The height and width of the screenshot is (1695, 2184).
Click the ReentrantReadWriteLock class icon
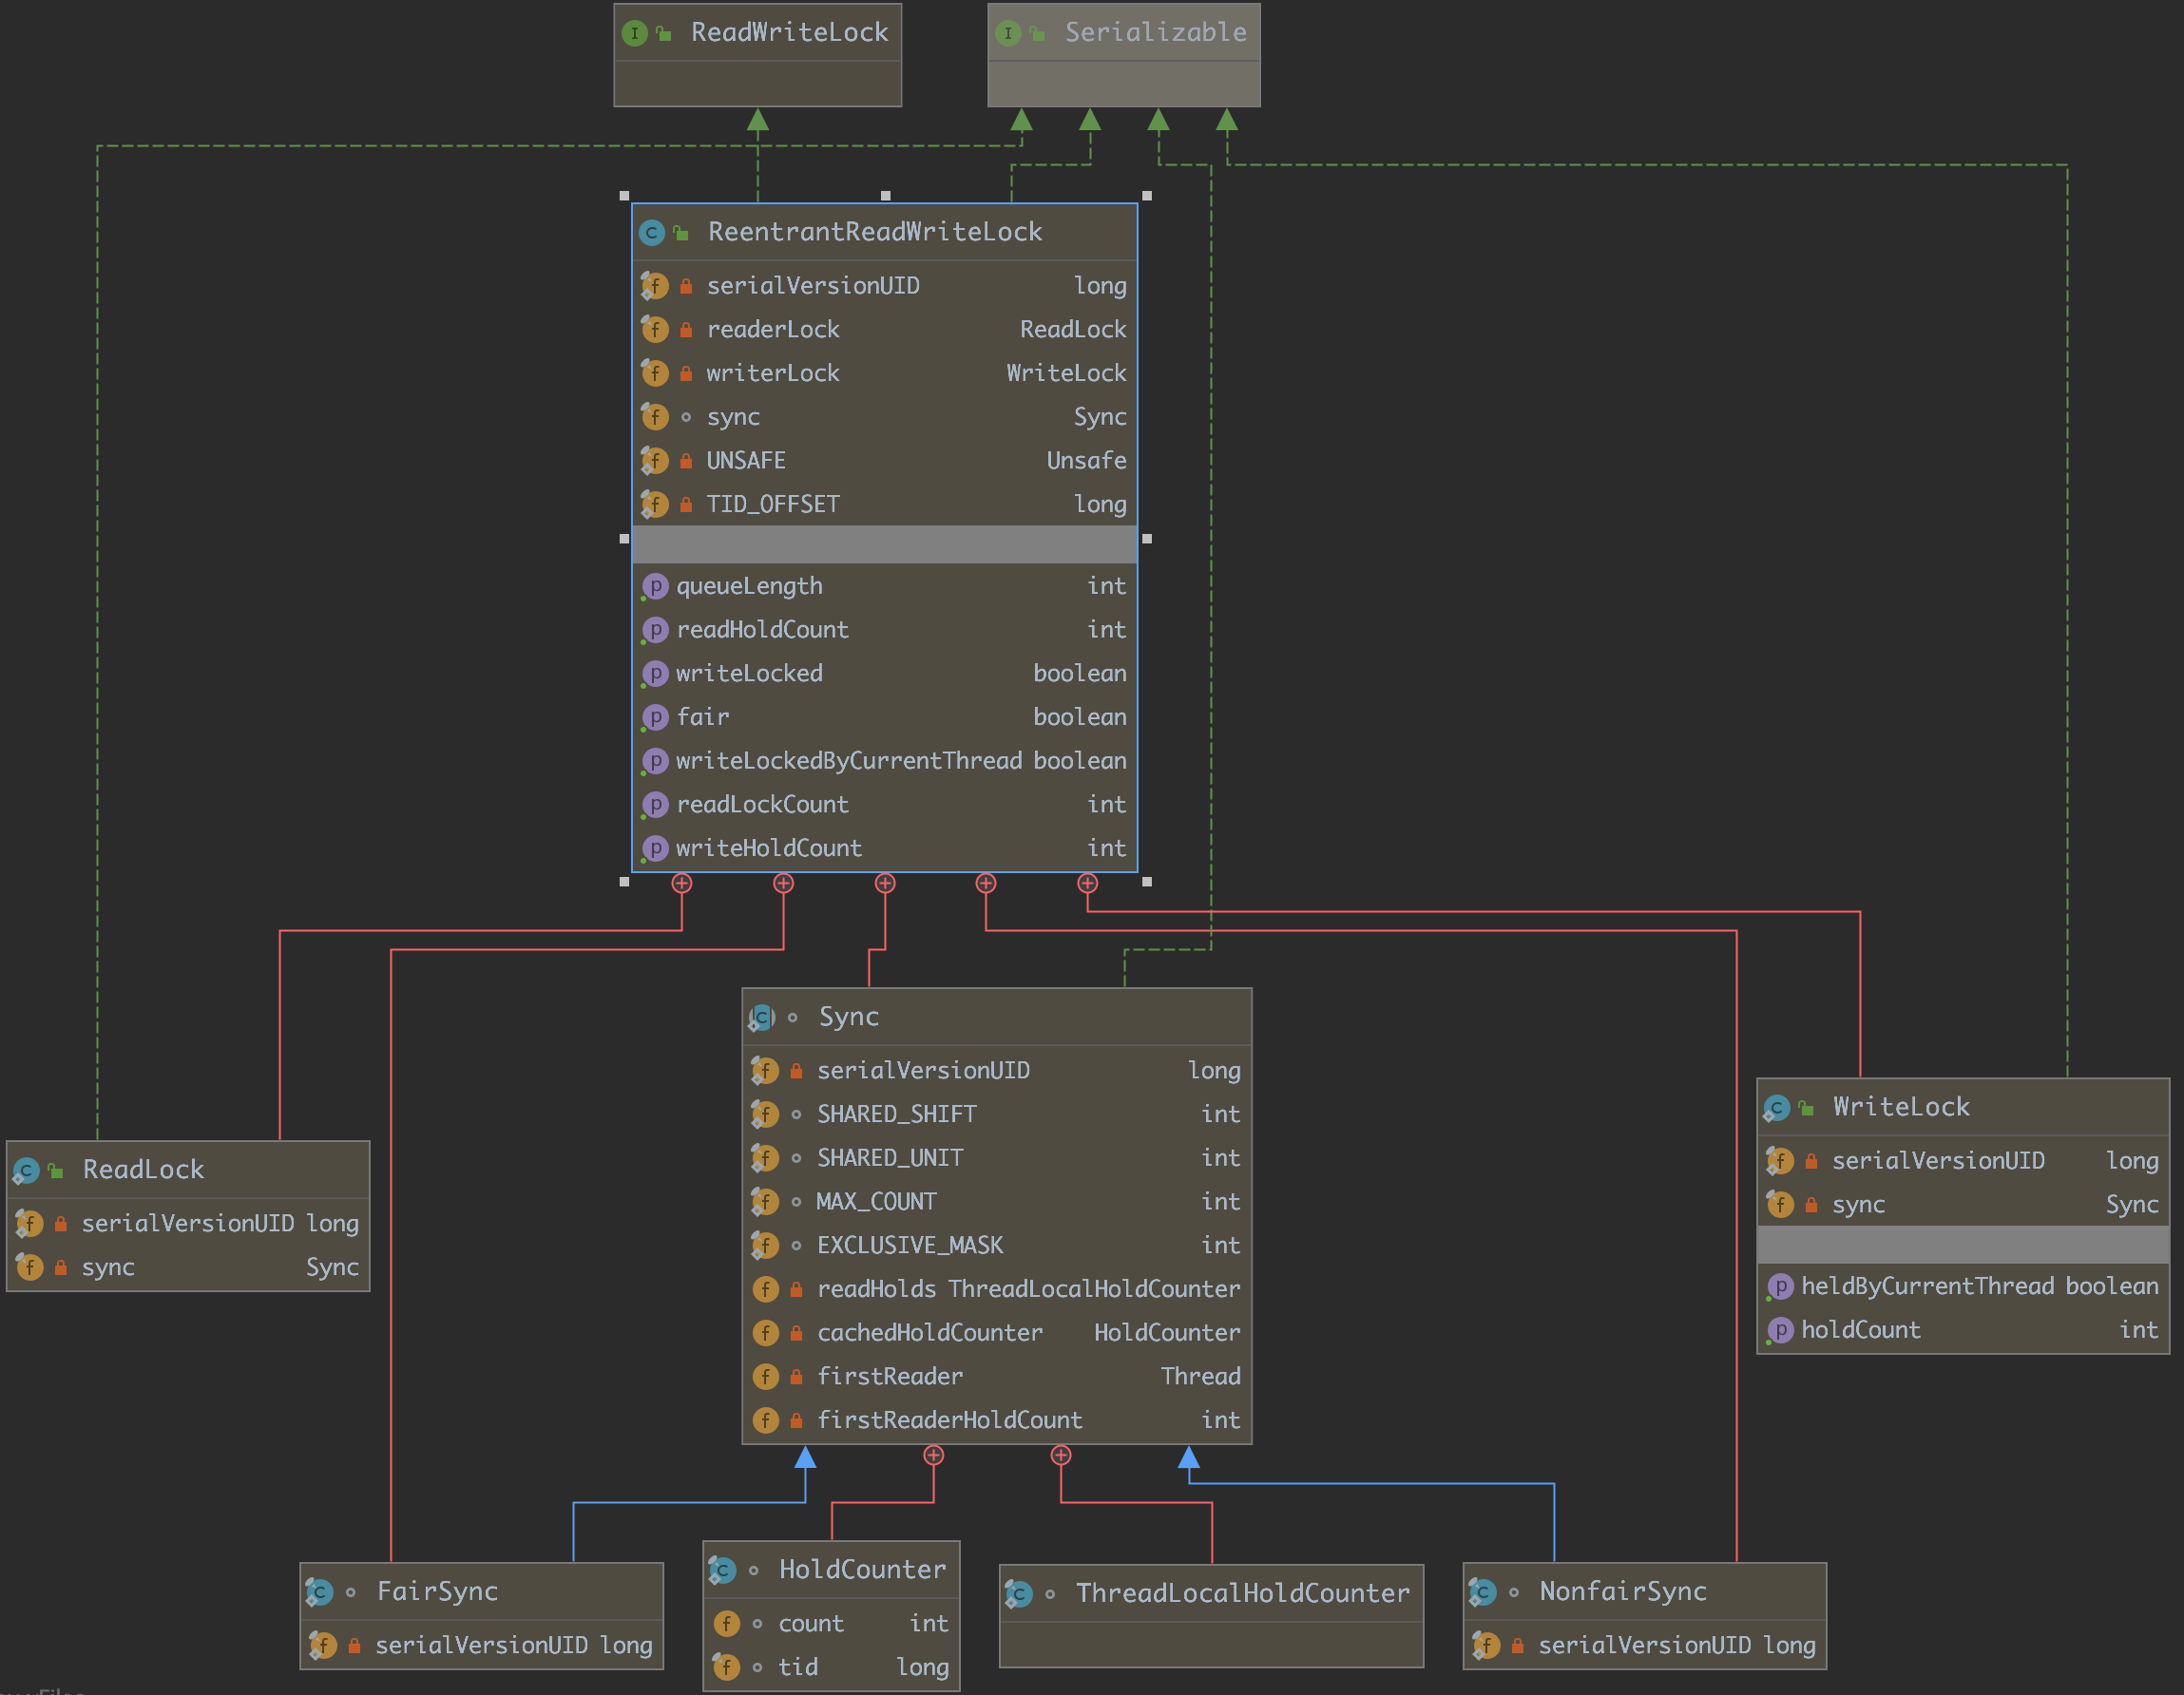pos(652,233)
